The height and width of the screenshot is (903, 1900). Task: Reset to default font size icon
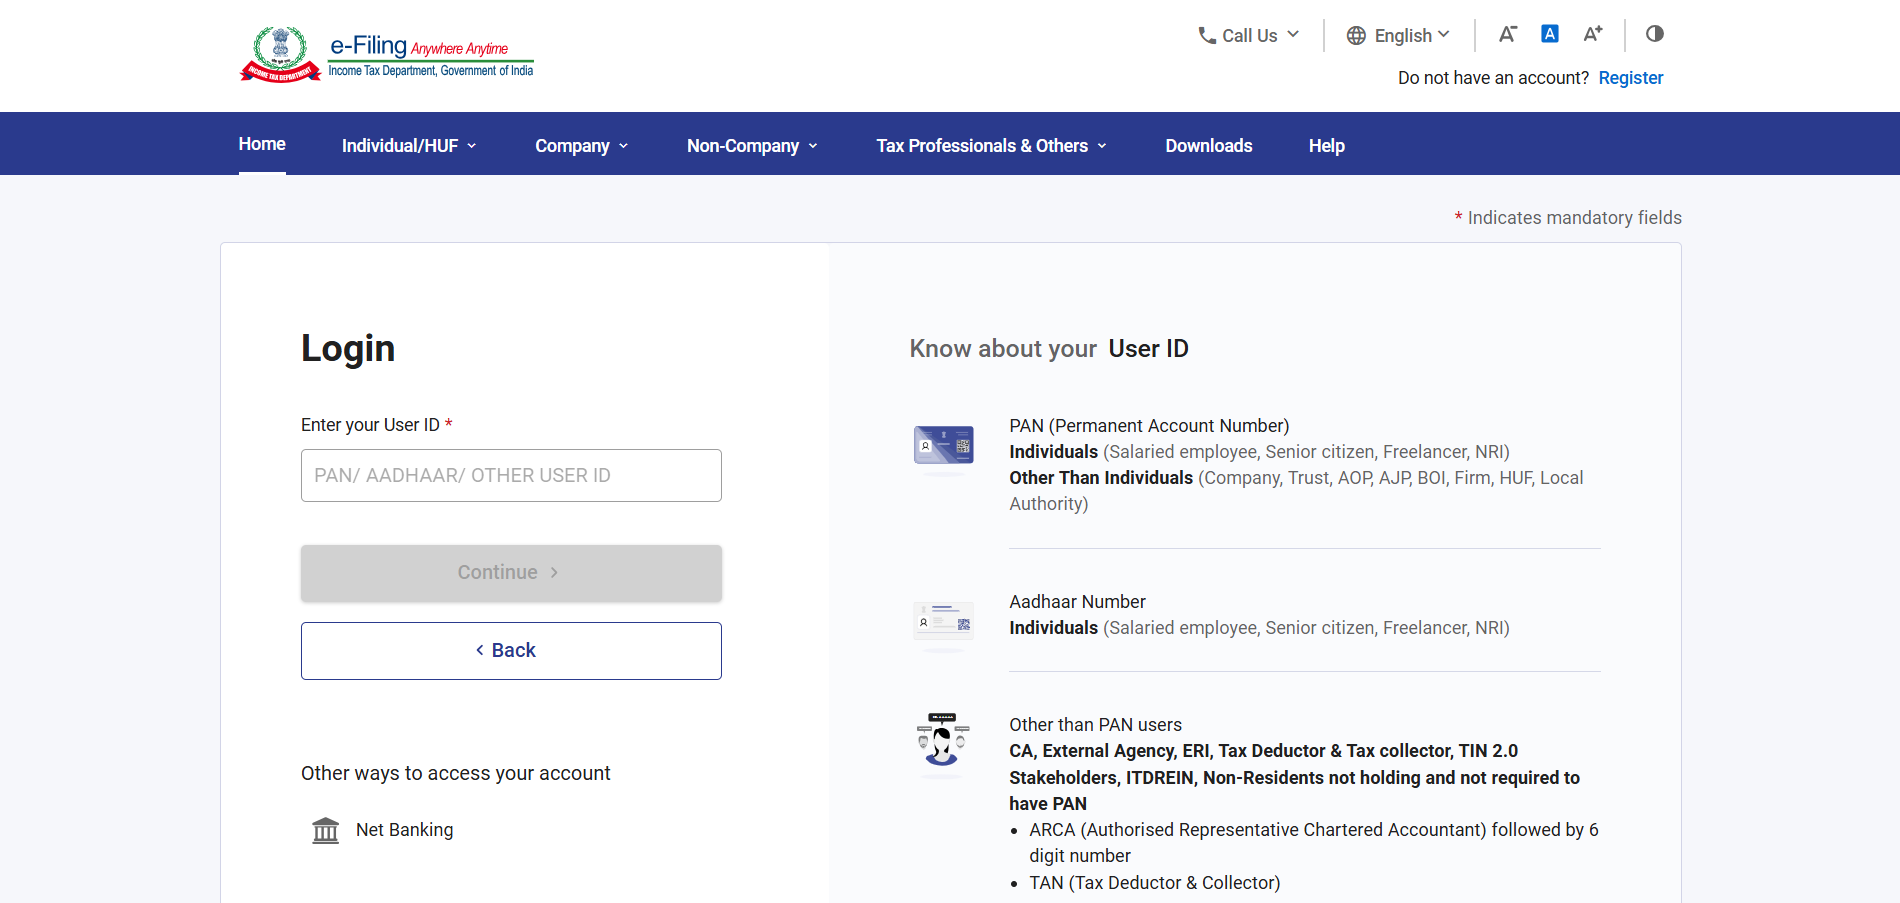tap(1550, 34)
